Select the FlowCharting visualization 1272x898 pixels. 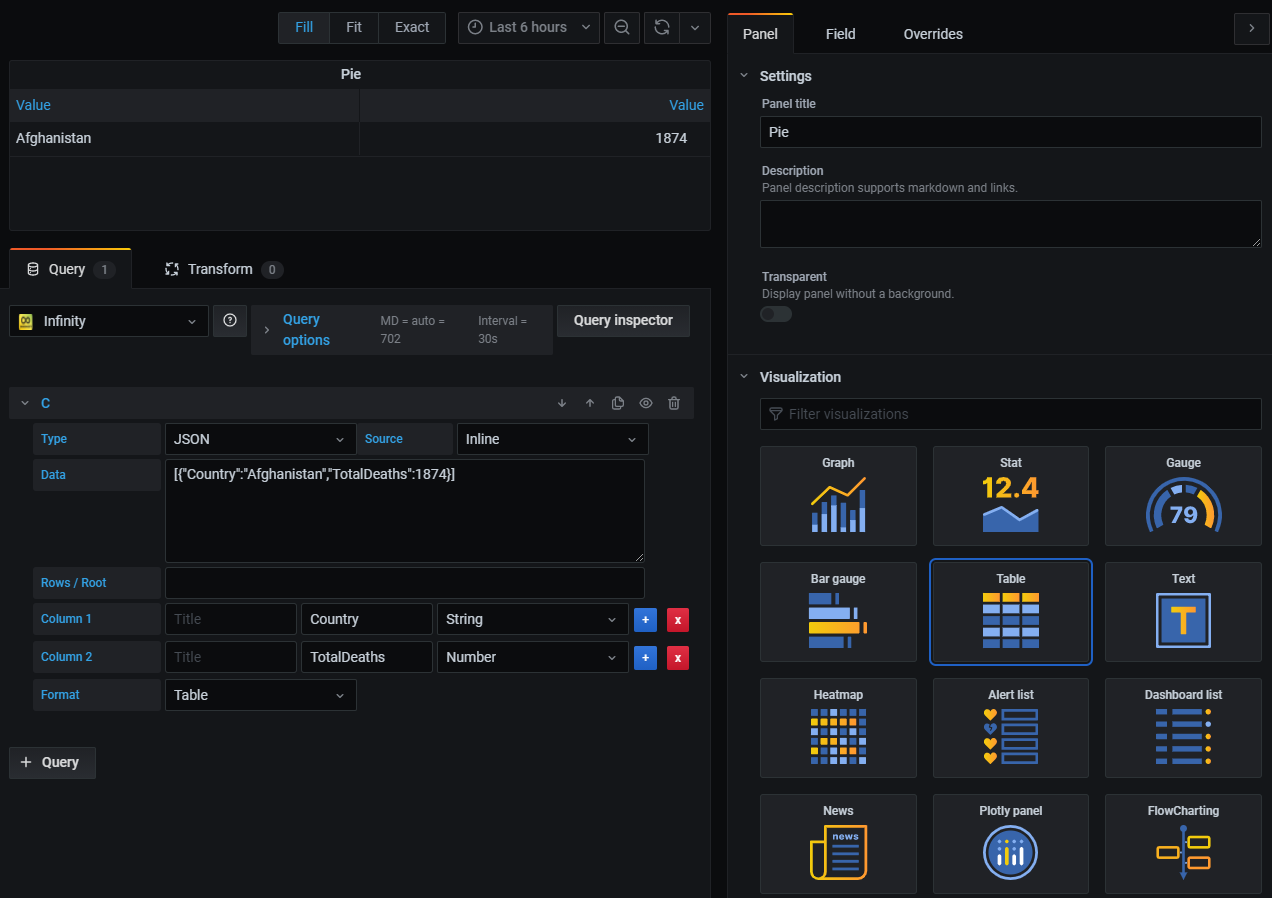pos(1183,844)
